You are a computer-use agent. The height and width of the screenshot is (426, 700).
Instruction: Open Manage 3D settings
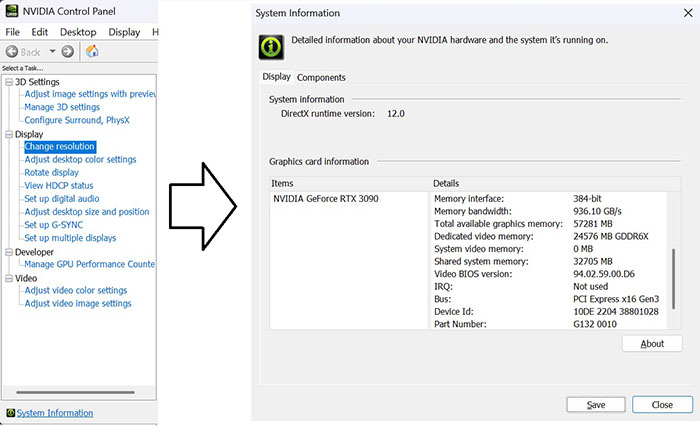pos(62,107)
